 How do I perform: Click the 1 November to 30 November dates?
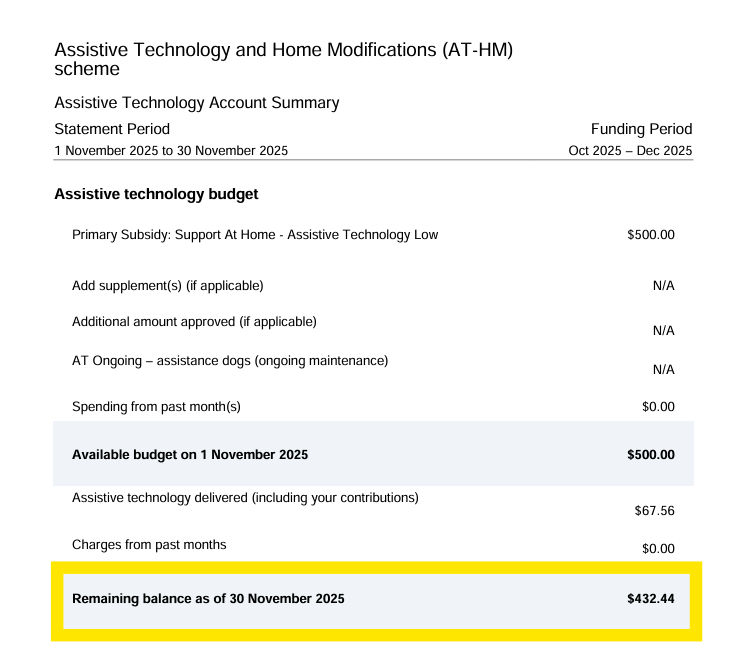171,151
